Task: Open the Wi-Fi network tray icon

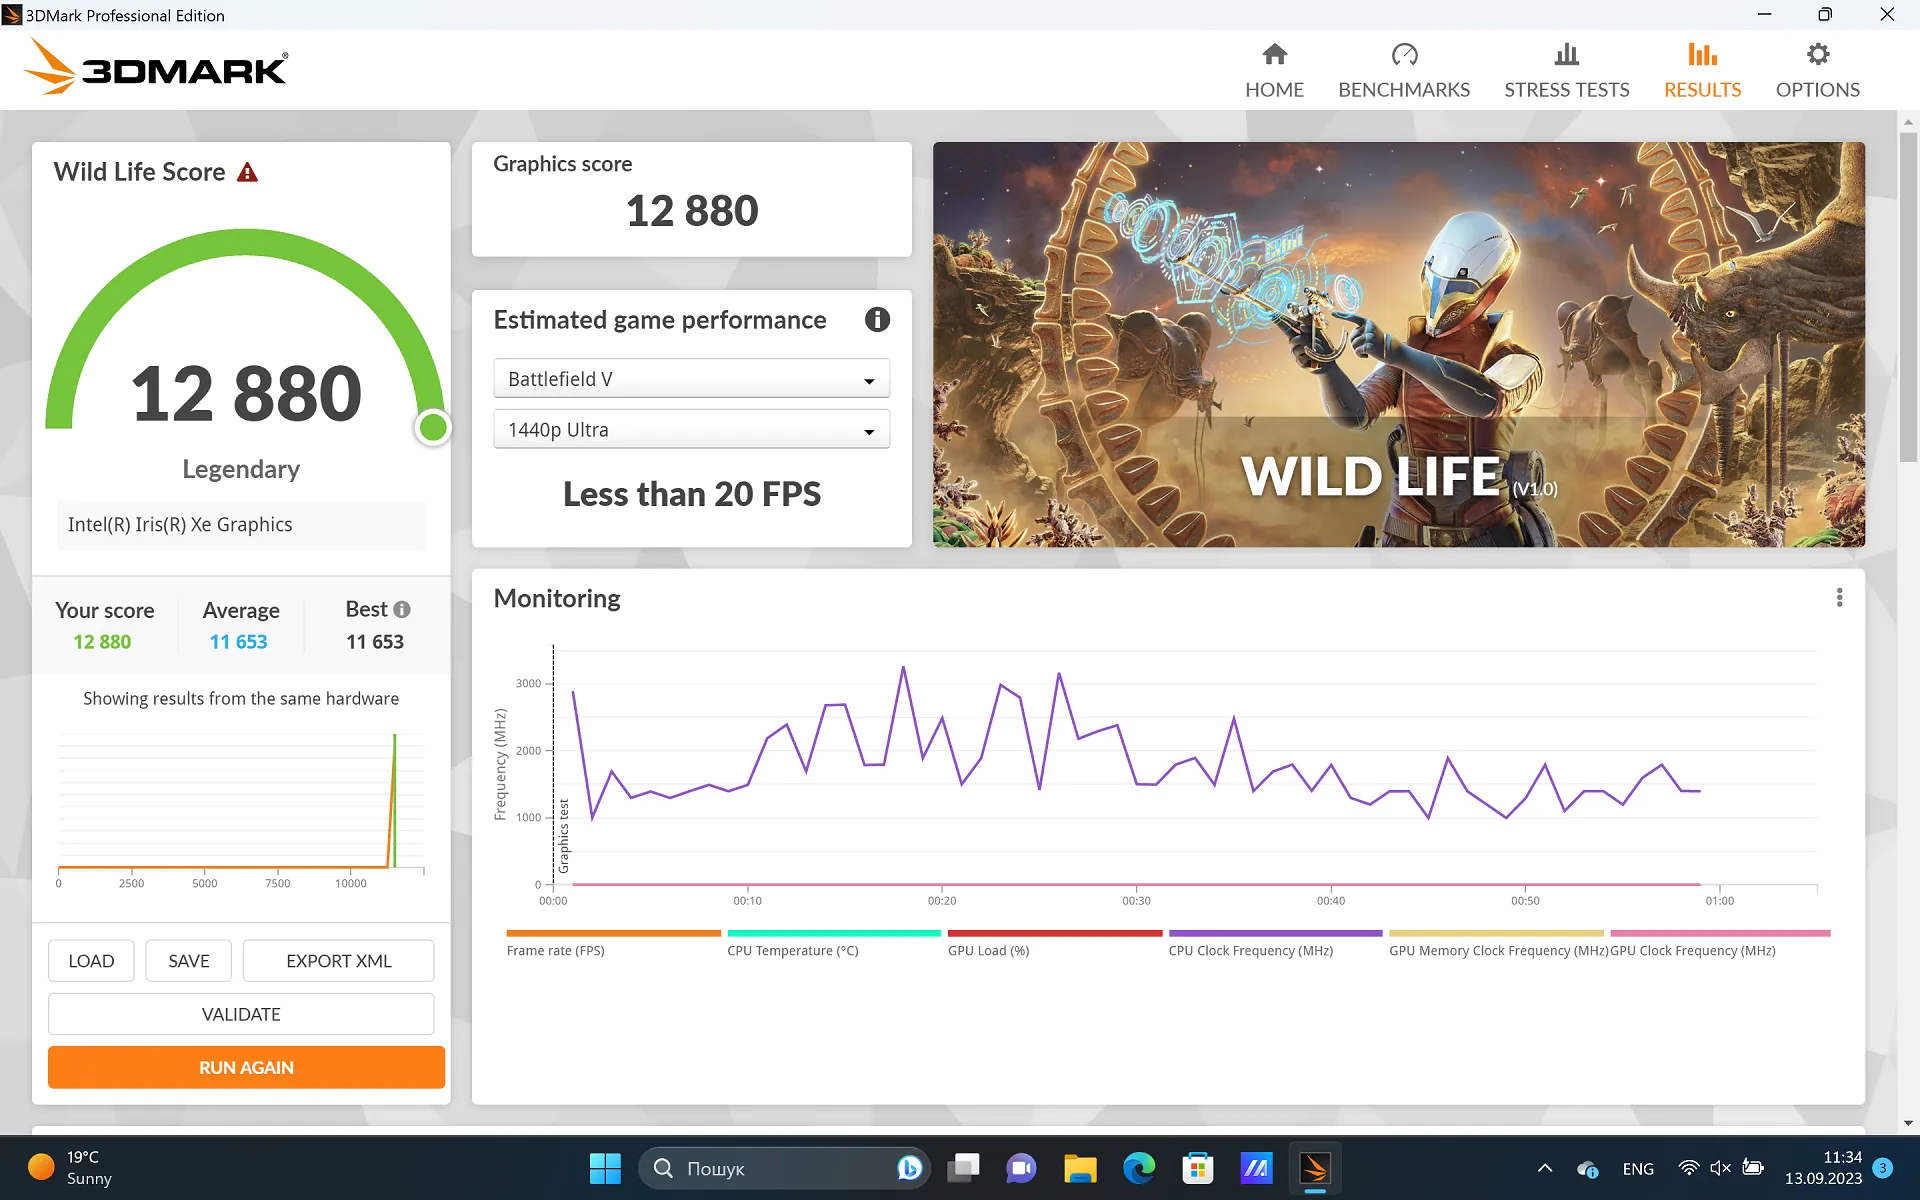Action: tap(1689, 1168)
